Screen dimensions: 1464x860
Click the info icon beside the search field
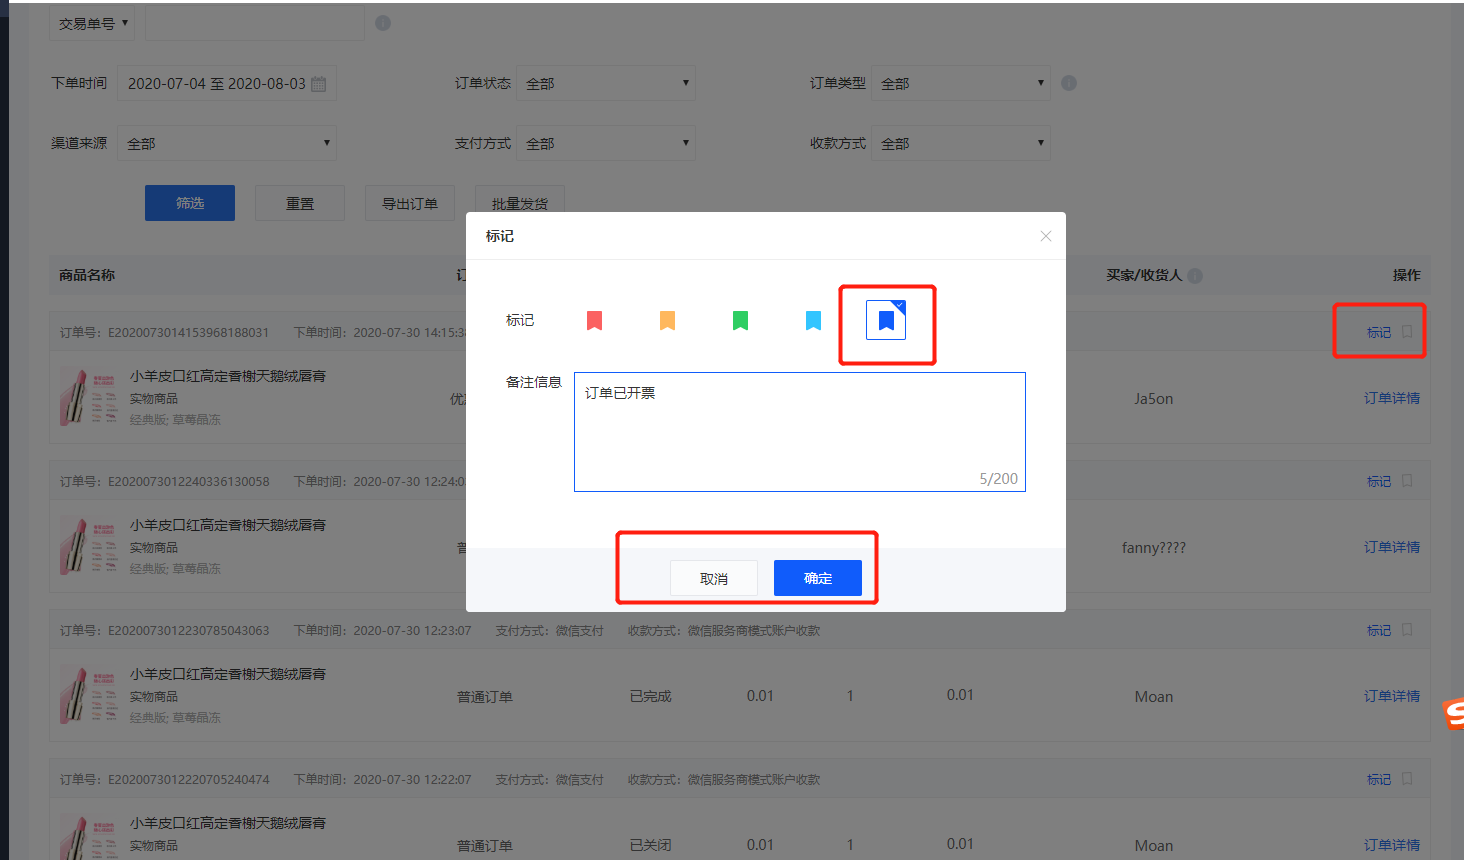(383, 23)
